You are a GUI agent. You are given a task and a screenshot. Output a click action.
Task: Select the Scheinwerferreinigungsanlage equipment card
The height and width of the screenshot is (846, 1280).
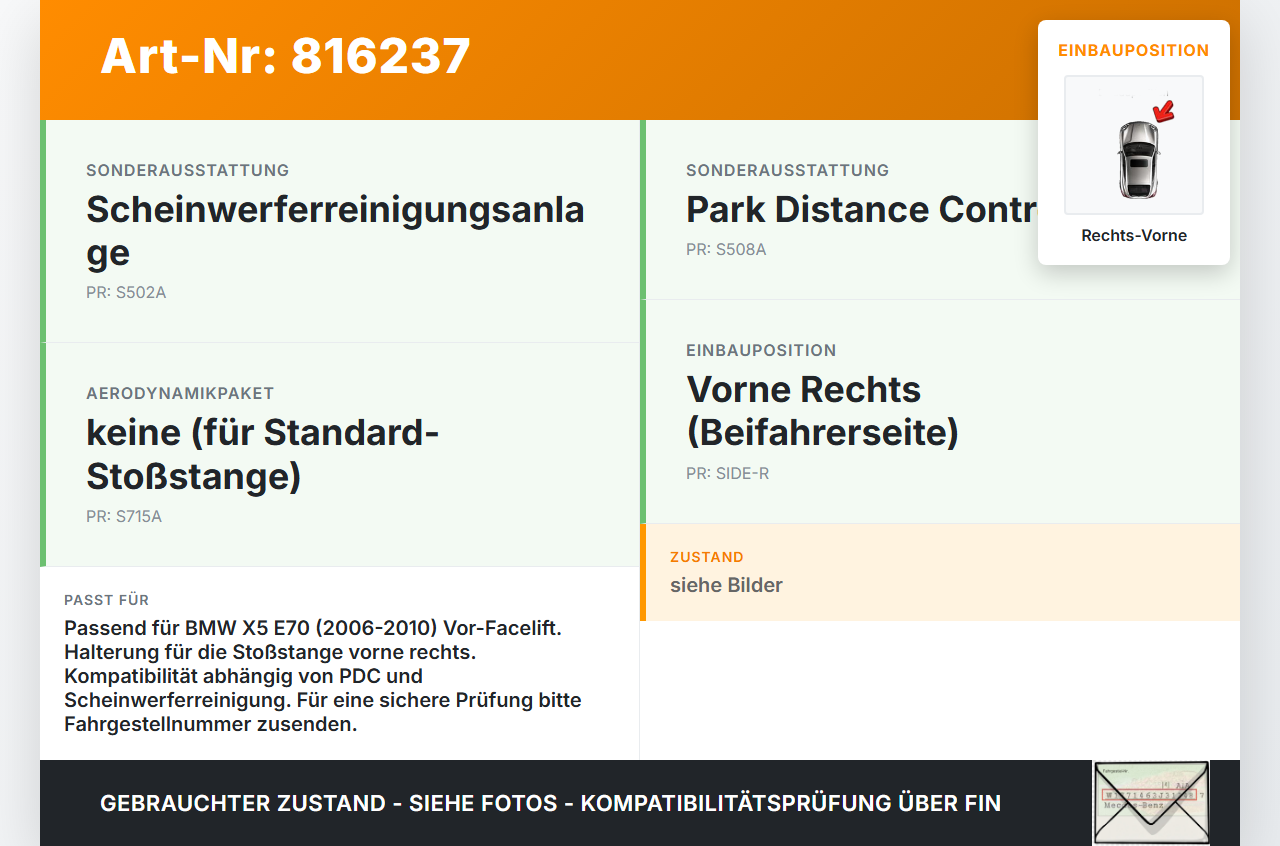click(x=340, y=231)
